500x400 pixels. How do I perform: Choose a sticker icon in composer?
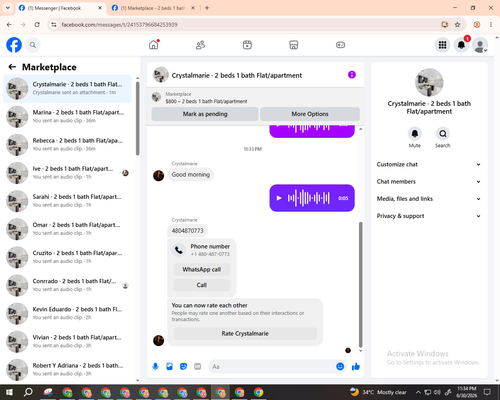pos(183,367)
